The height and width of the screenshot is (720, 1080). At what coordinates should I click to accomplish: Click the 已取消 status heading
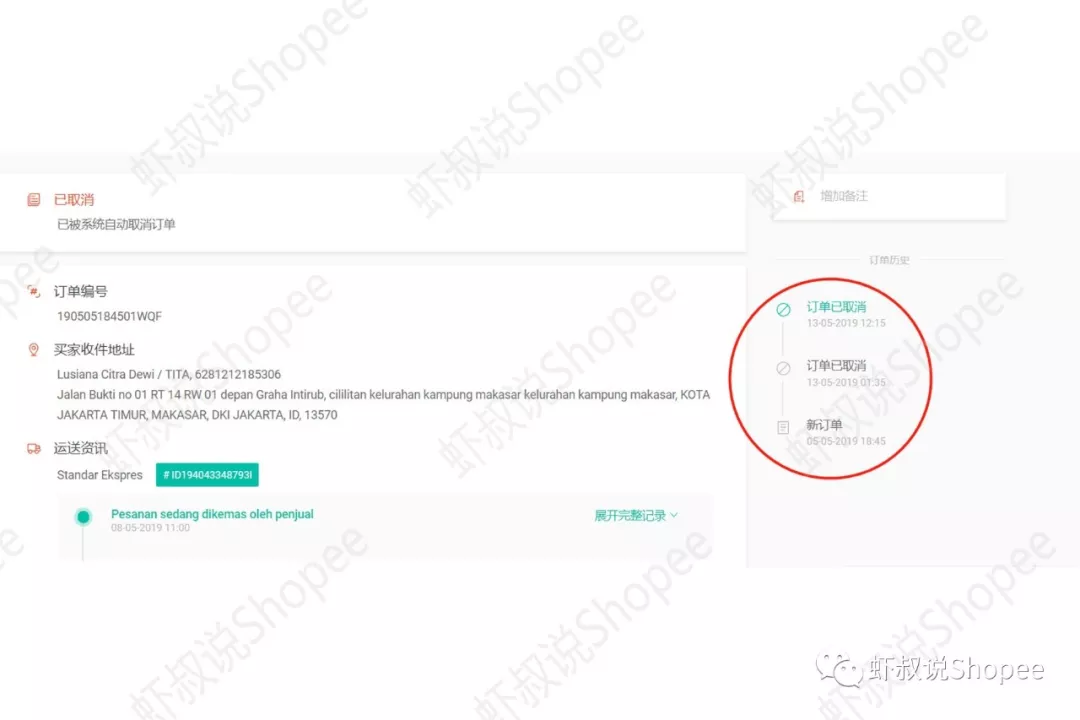tap(74, 200)
